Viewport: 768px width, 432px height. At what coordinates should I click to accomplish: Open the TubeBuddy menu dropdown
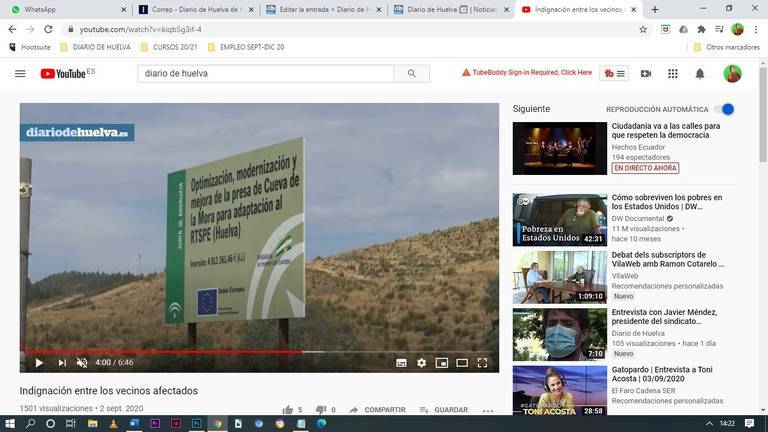614,73
